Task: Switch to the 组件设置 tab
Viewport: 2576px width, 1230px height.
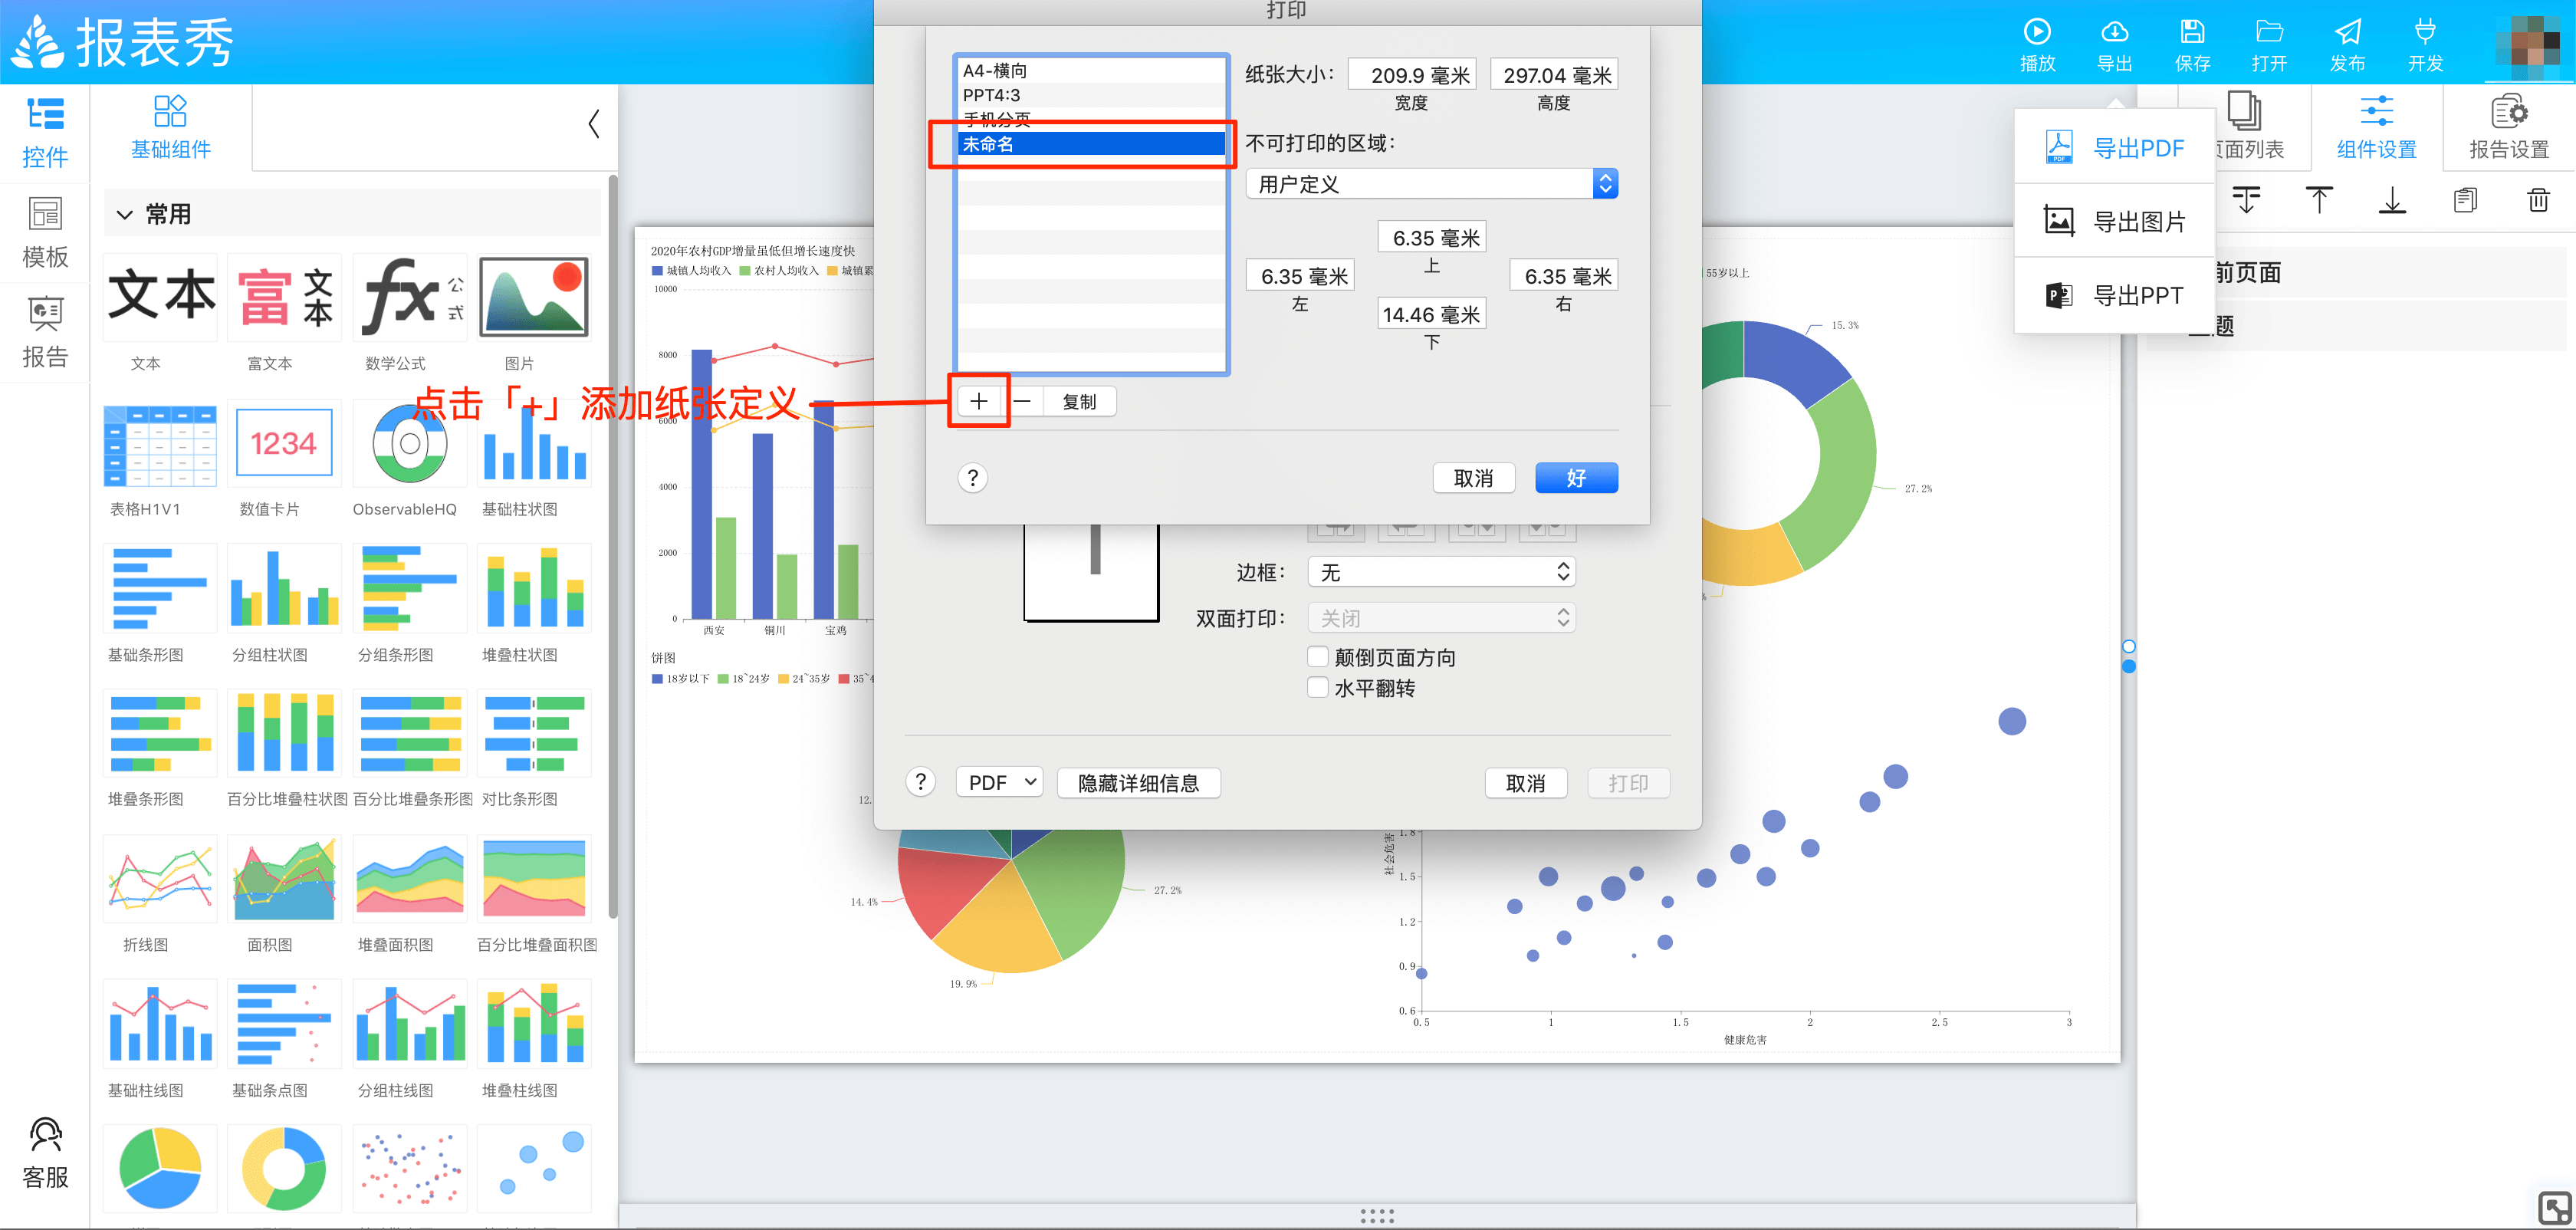Action: pos(2376,127)
